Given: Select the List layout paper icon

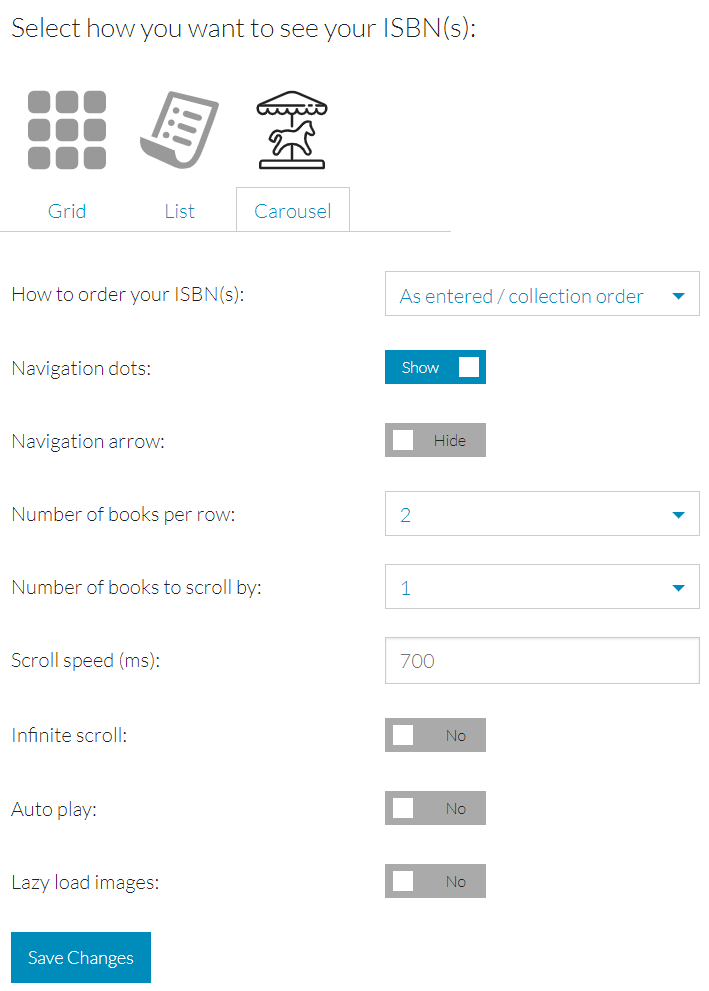Looking at the screenshot, I should click(x=179, y=130).
